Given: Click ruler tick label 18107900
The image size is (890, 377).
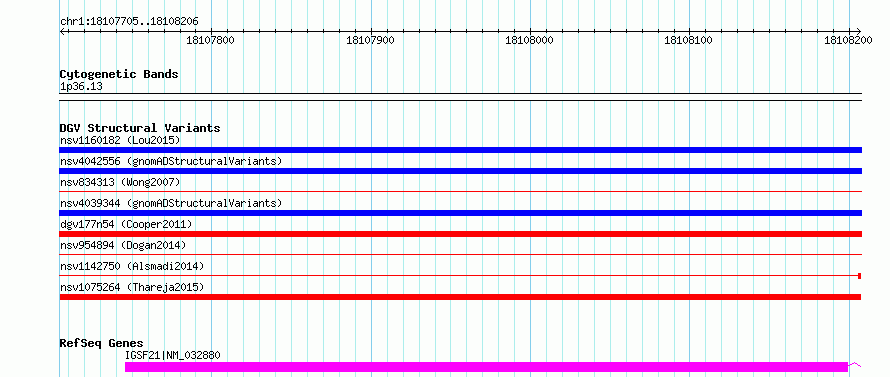Looking at the screenshot, I should (370, 40).
